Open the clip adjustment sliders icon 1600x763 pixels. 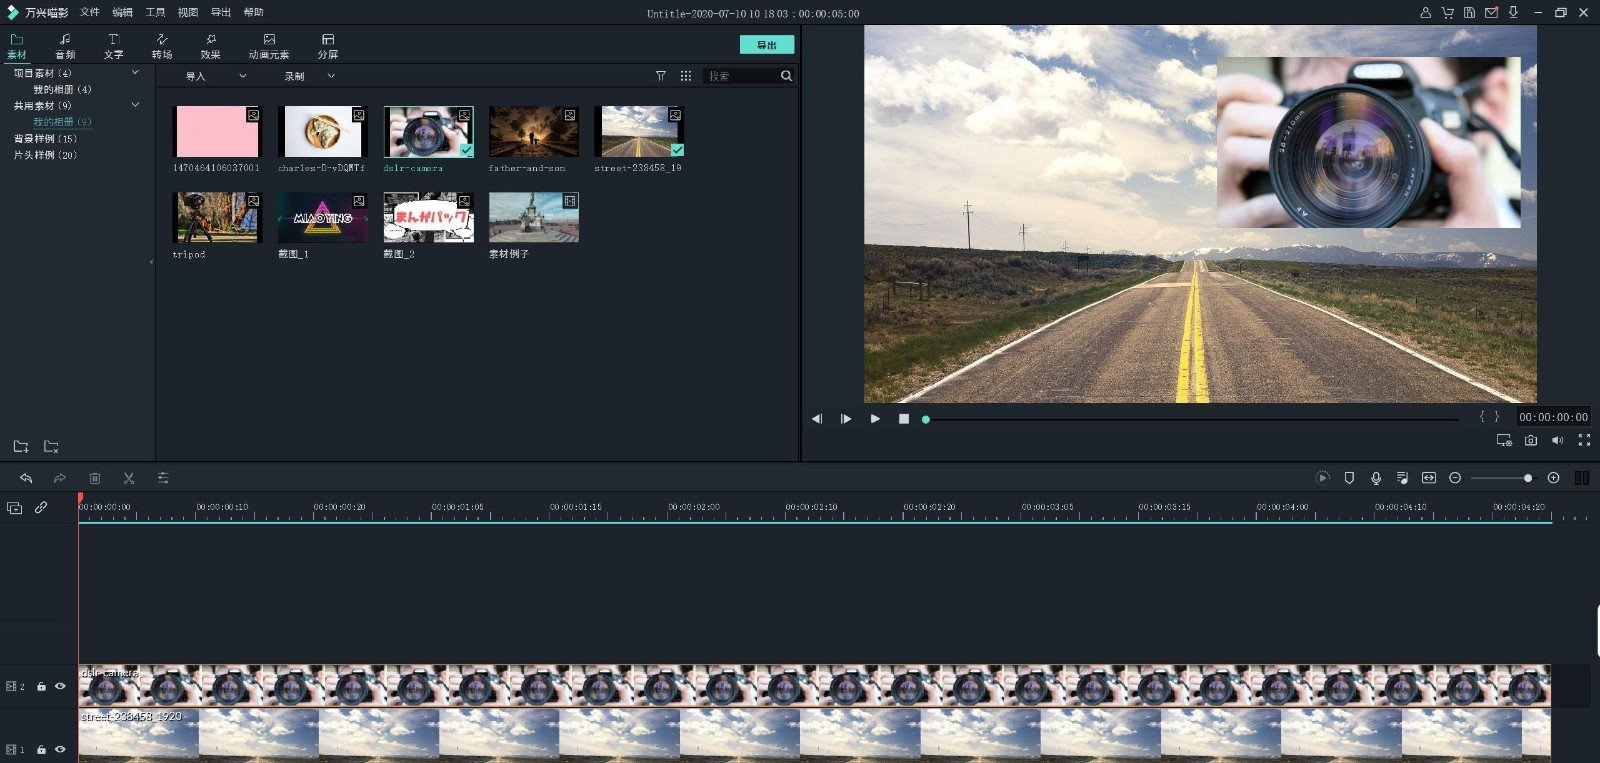(x=163, y=478)
